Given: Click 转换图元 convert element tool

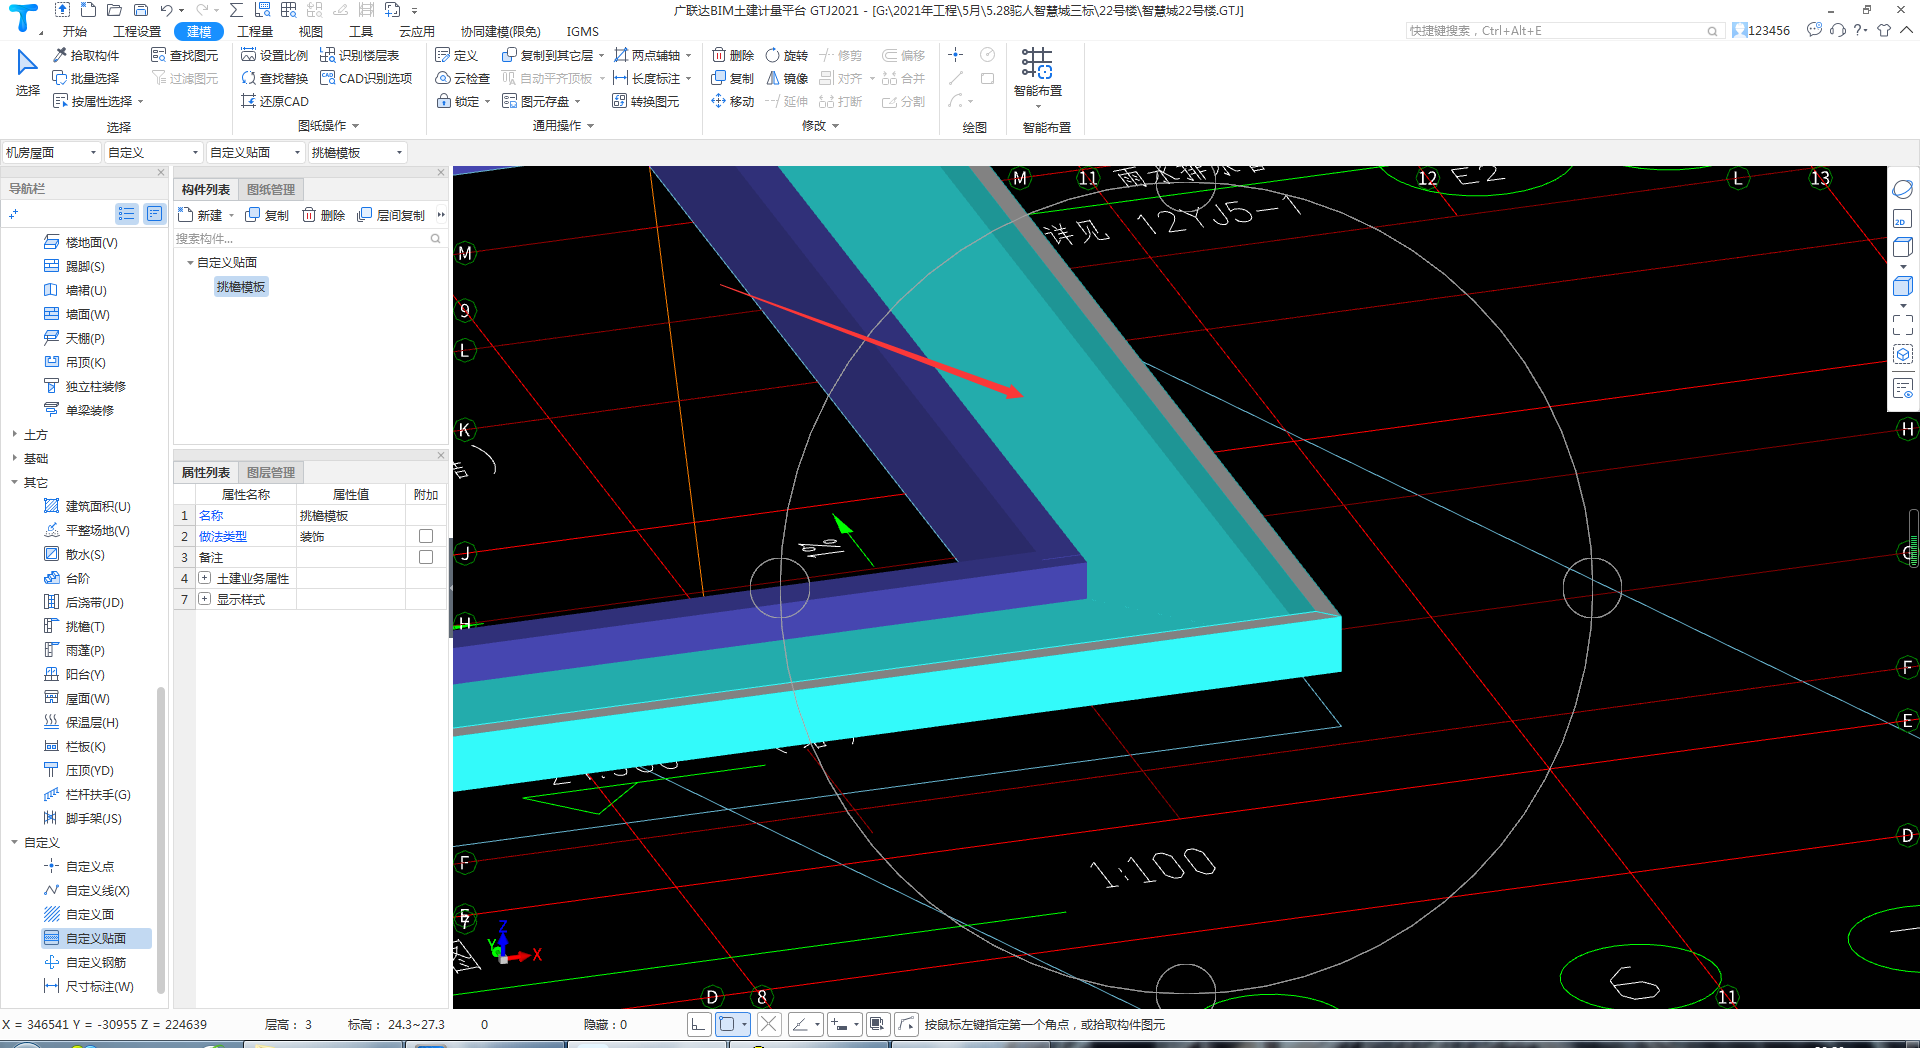Looking at the screenshot, I should tap(646, 101).
